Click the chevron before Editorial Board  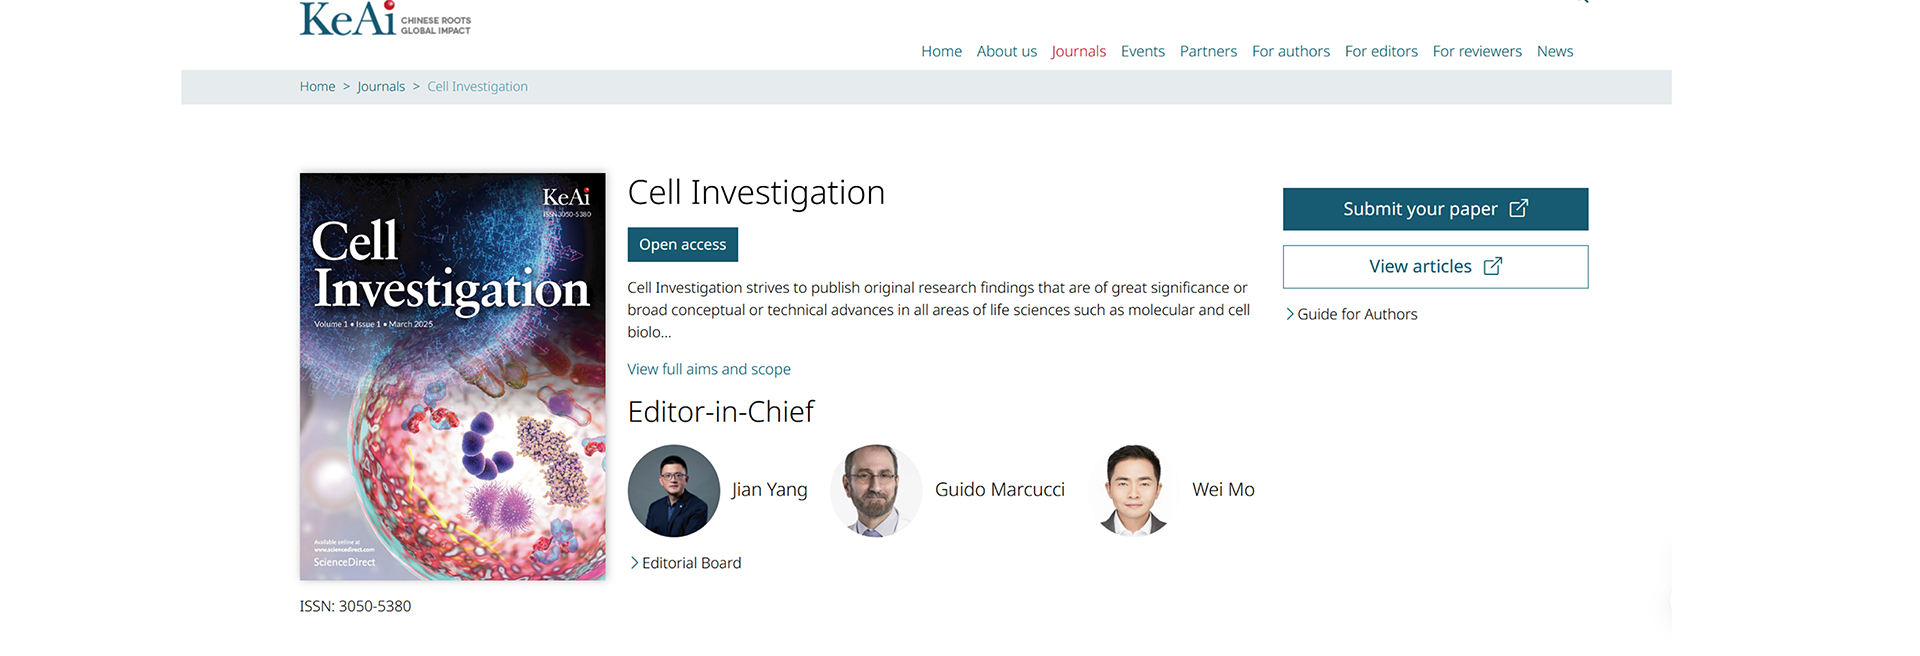point(634,563)
